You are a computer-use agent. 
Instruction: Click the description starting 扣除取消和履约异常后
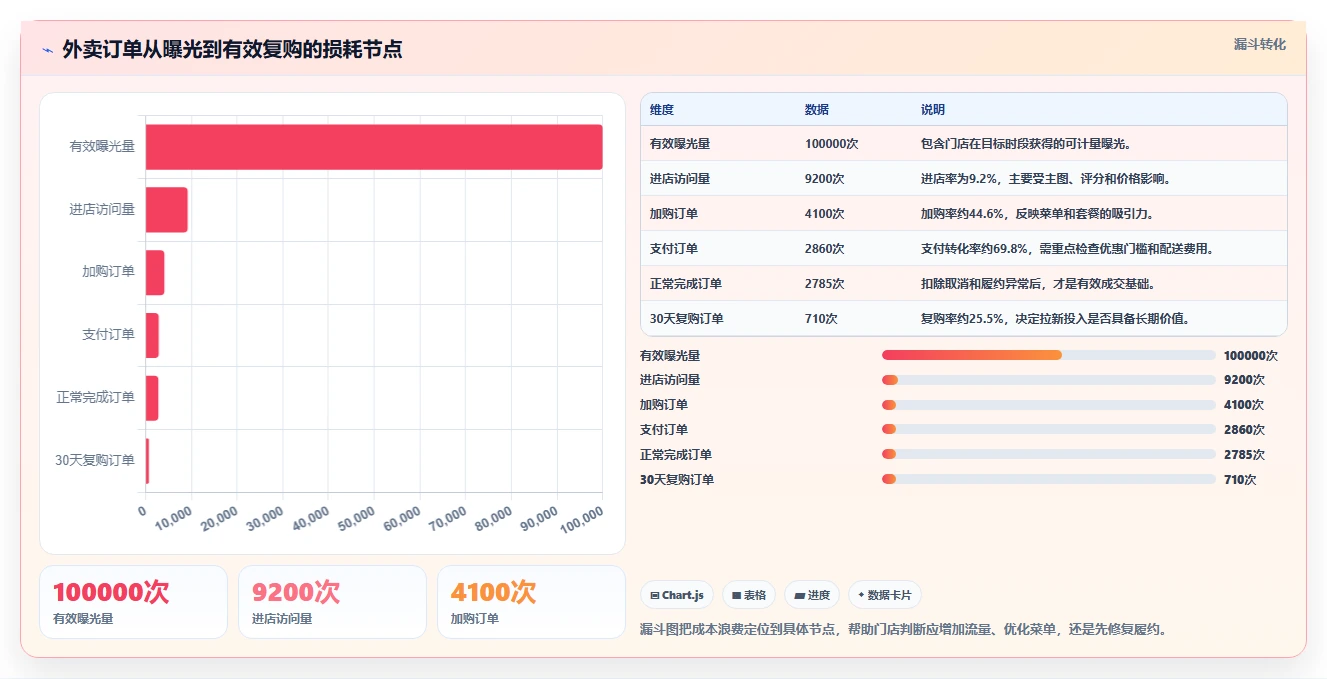[1038, 284]
